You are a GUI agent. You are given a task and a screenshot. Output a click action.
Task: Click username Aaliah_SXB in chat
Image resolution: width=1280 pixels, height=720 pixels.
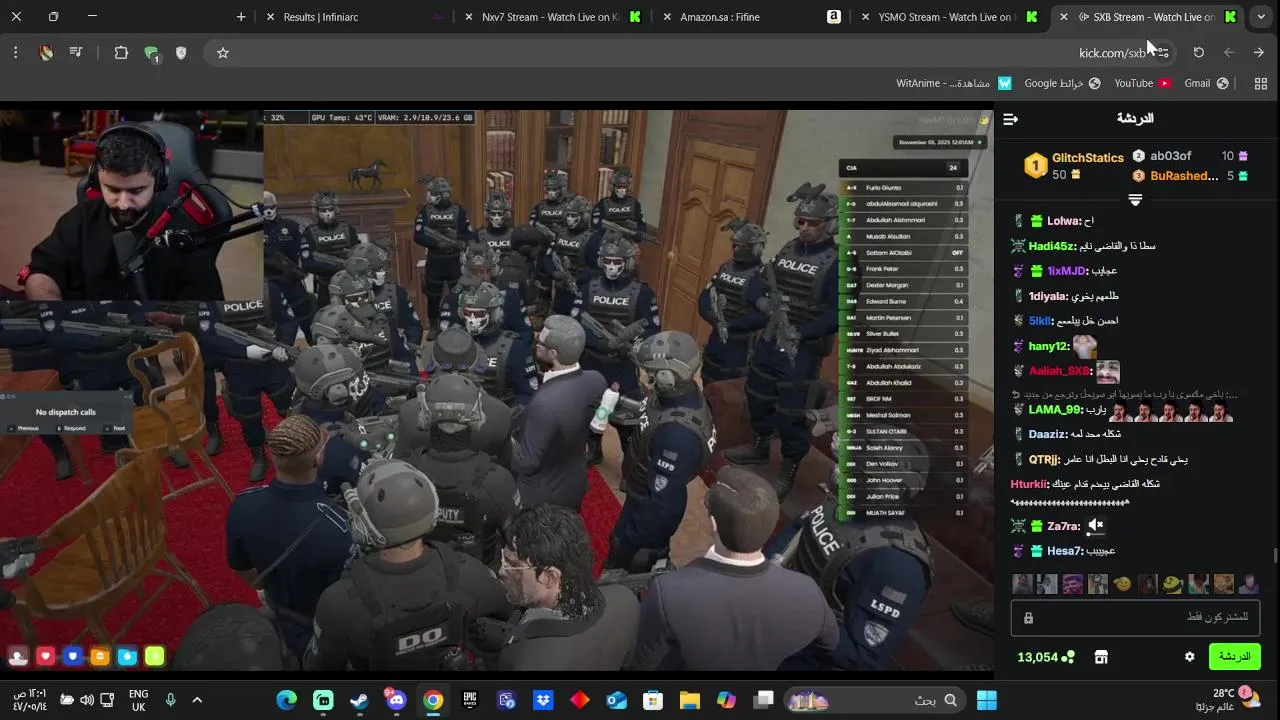pos(1059,371)
